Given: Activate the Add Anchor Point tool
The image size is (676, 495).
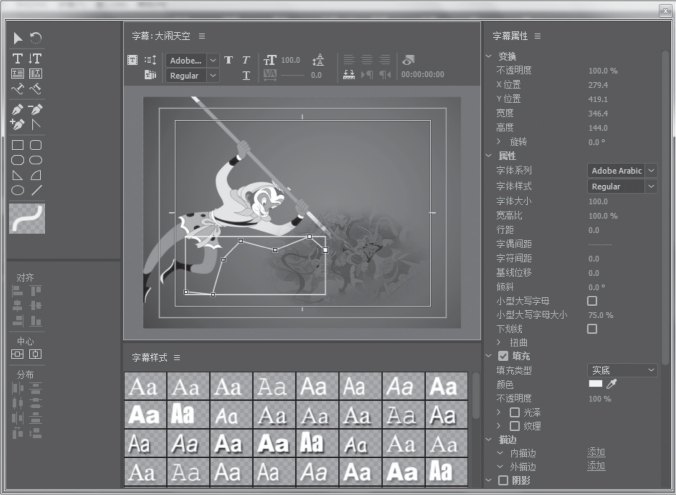Looking at the screenshot, I should tap(18, 124).
